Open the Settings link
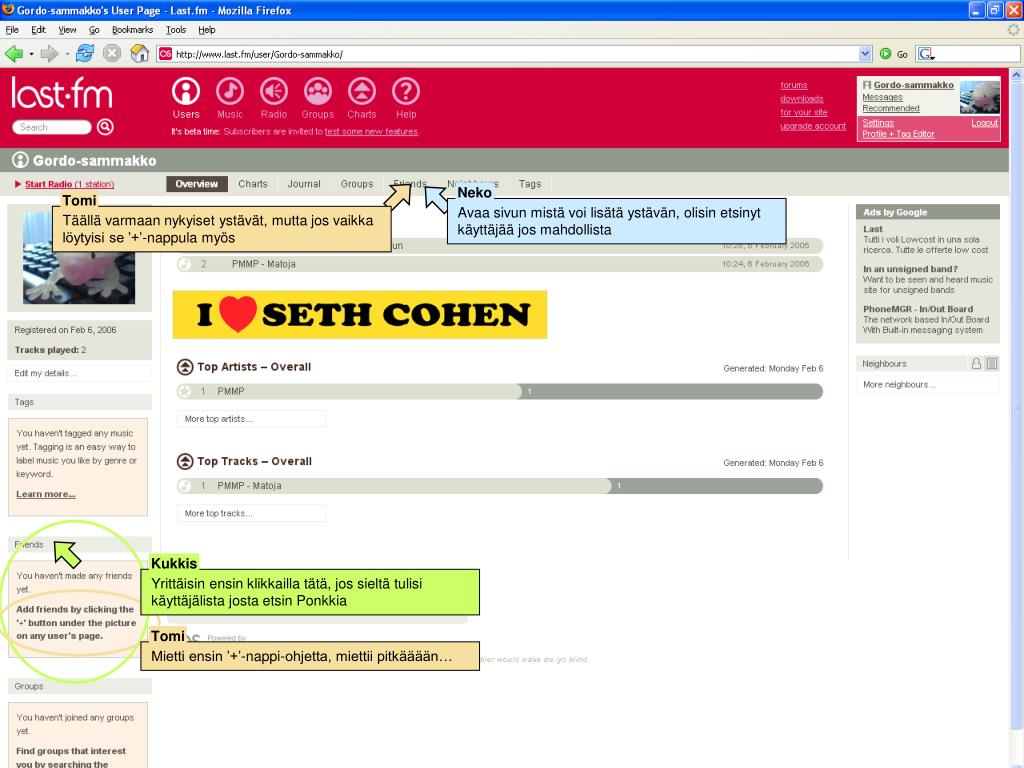Viewport: 1024px width, 768px height. click(878, 123)
